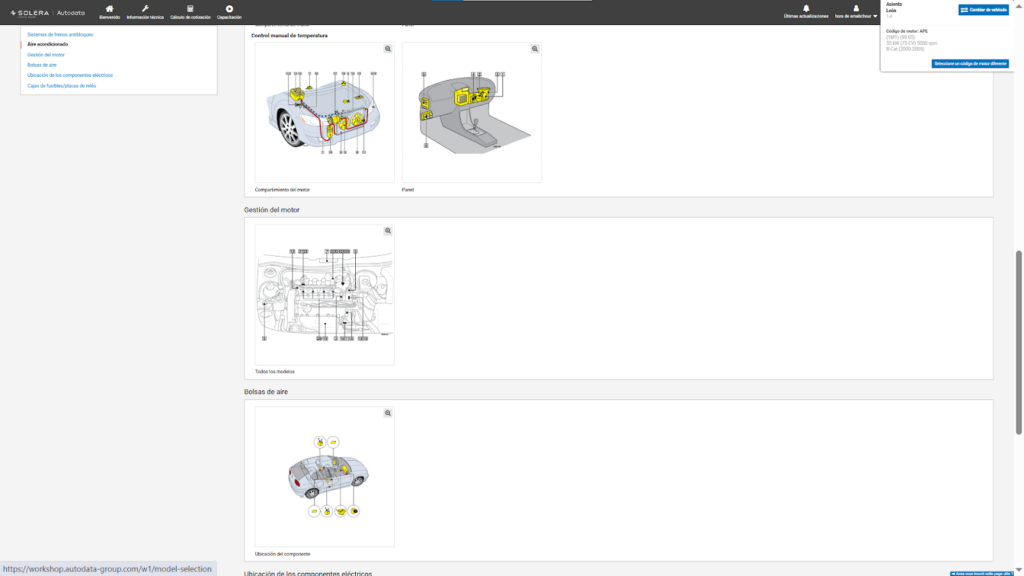Viewport: 1024px width, 576px height.
Task: Click the Solera Autodata logo
Action: tap(46, 13)
